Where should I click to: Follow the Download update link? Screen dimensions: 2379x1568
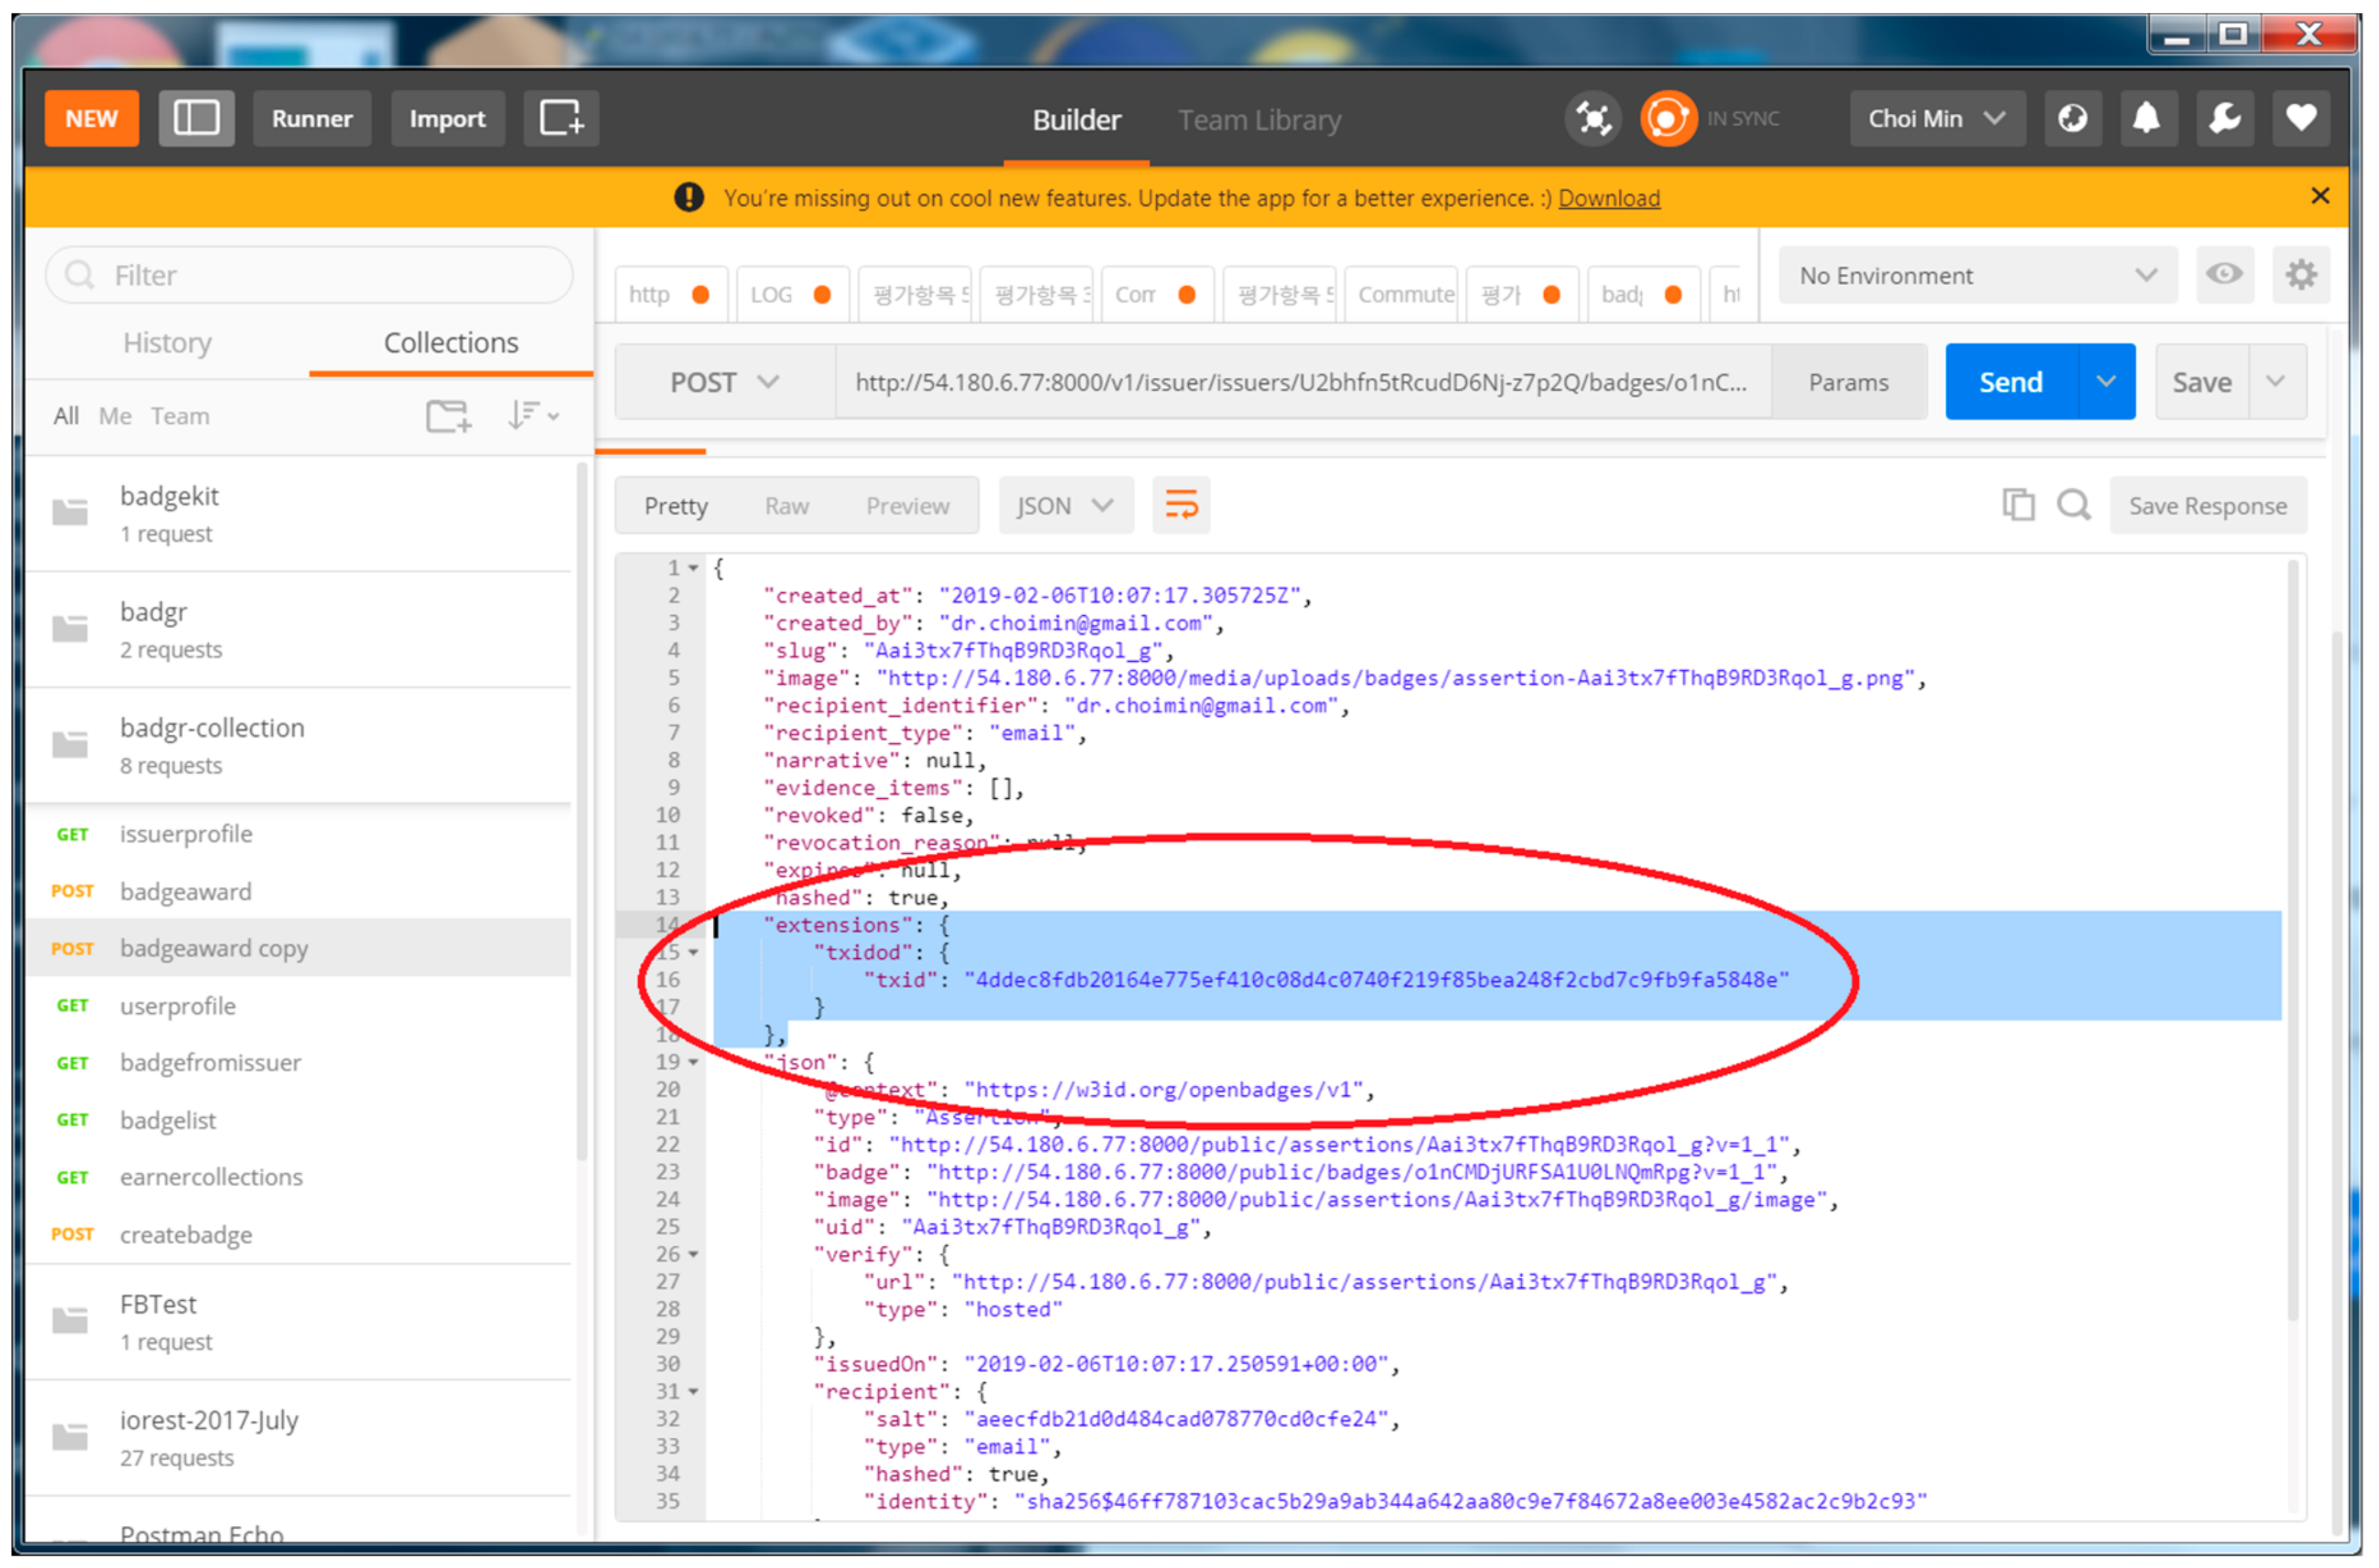[1609, 198]
